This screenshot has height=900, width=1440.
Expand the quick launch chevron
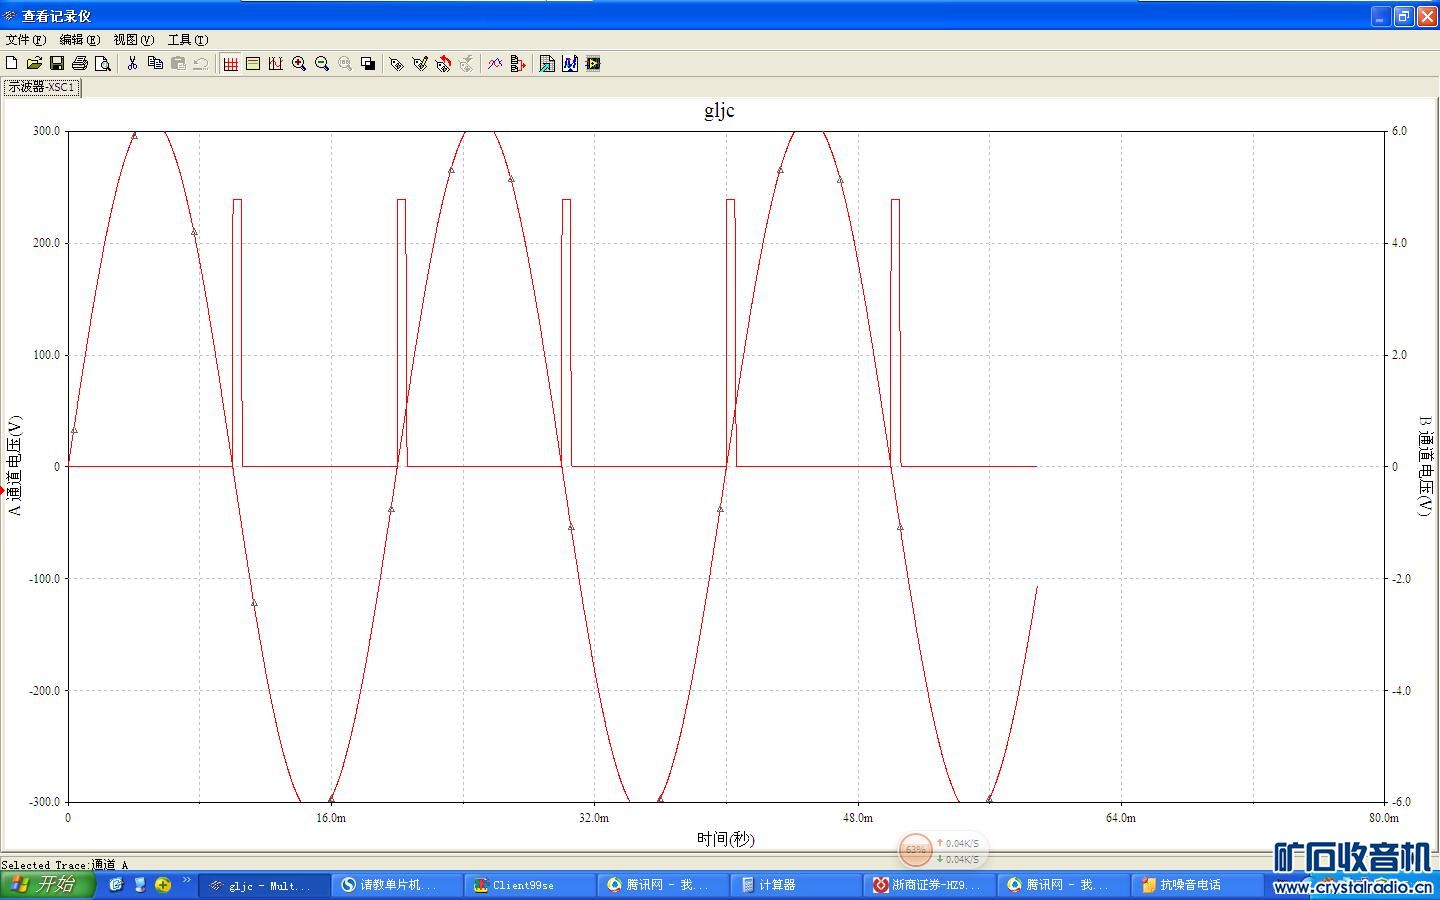[x=186, y=880]
